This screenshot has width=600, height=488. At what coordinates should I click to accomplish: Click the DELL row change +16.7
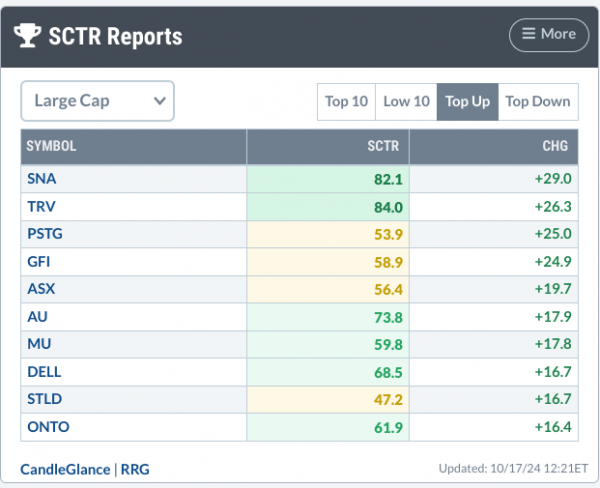(553, 372)
